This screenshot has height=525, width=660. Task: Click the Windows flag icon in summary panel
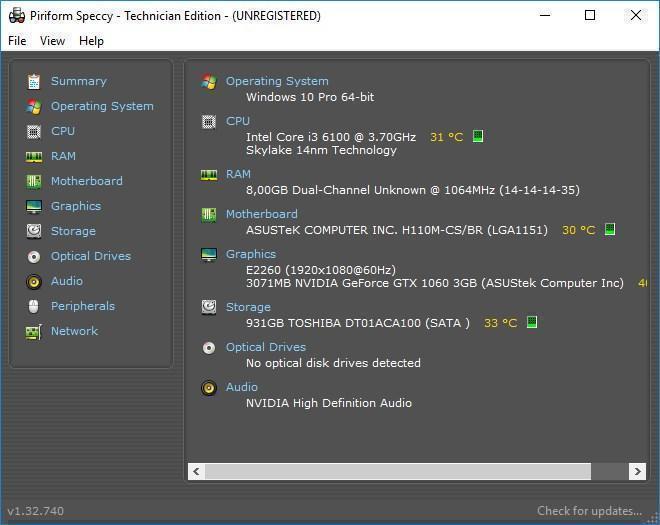point(209,81)
